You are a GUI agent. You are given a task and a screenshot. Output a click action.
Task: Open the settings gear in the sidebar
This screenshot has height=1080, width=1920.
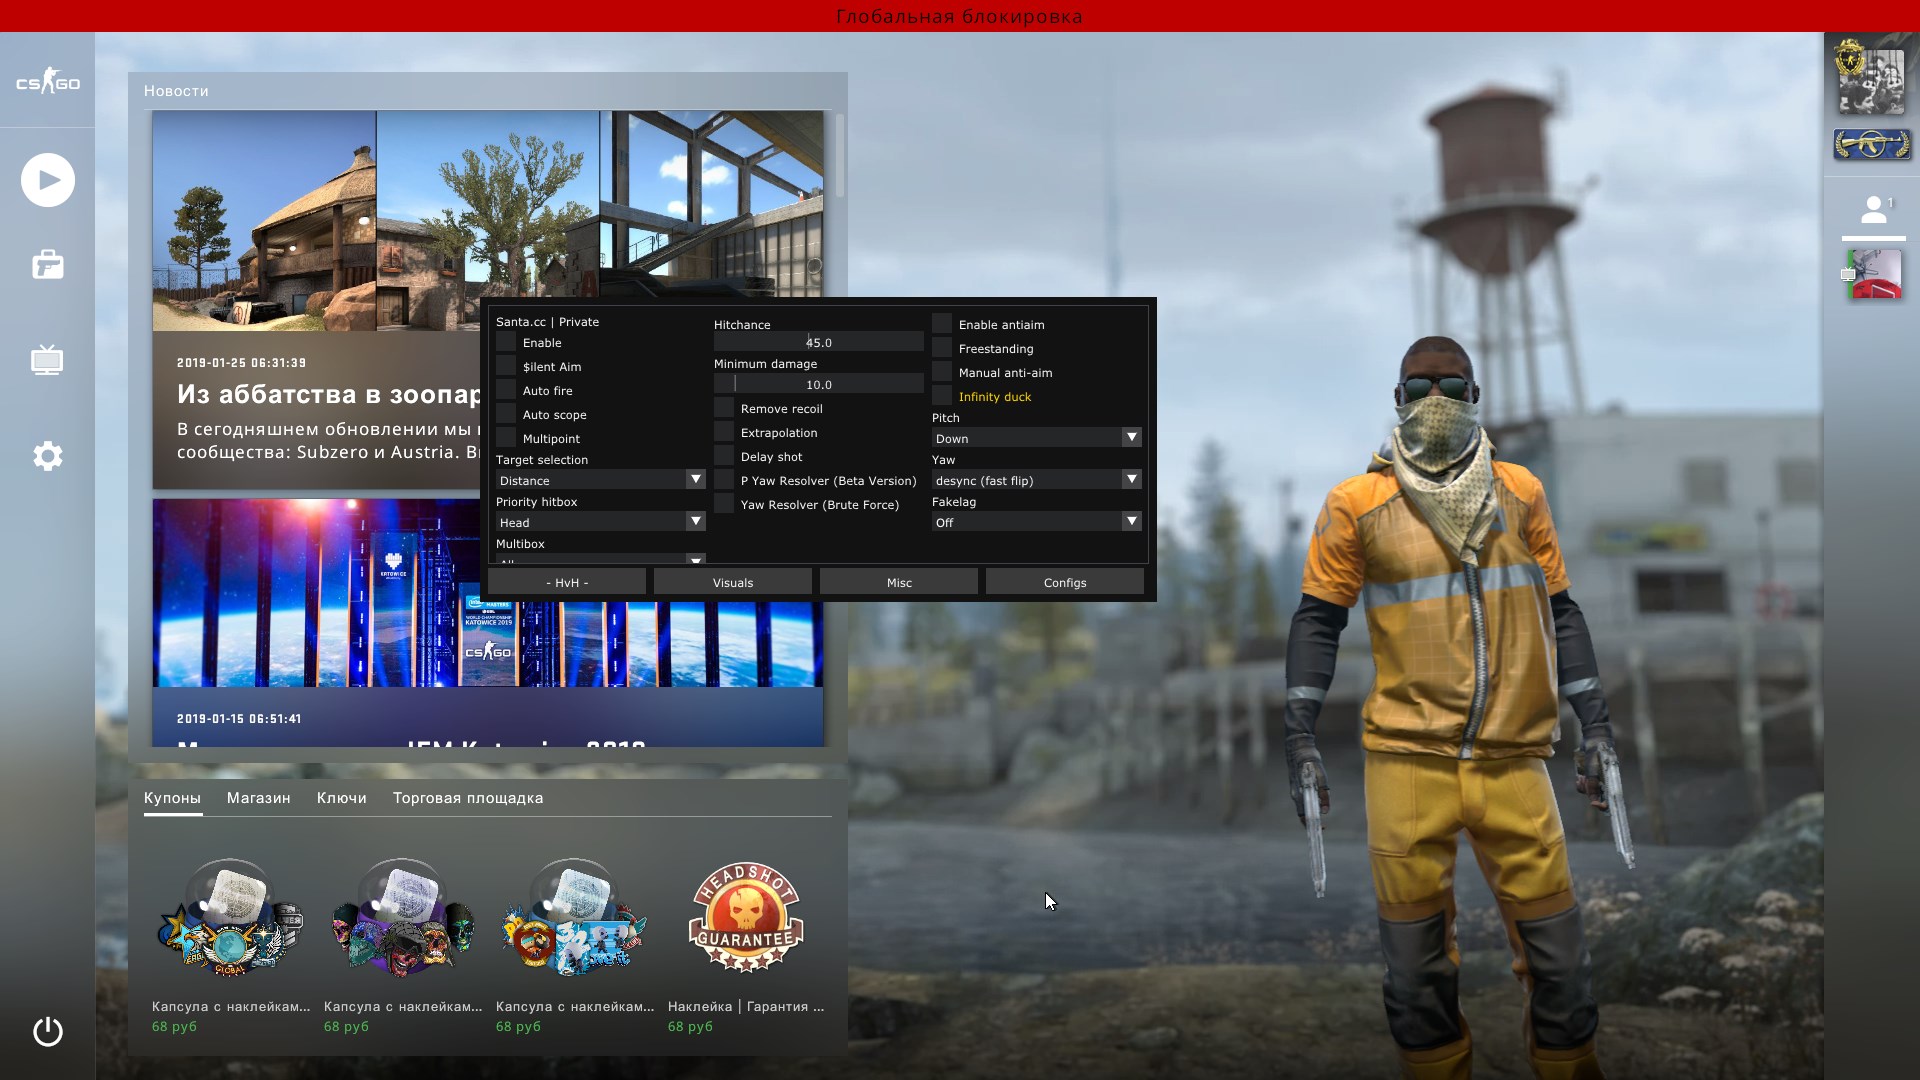[48, 456]
